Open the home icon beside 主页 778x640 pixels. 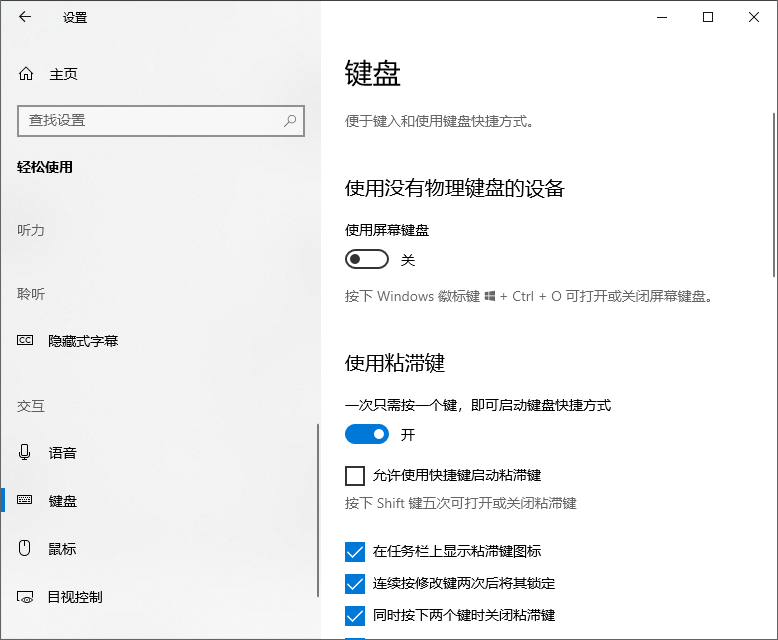pyautogui.click(x=26, y=74)
